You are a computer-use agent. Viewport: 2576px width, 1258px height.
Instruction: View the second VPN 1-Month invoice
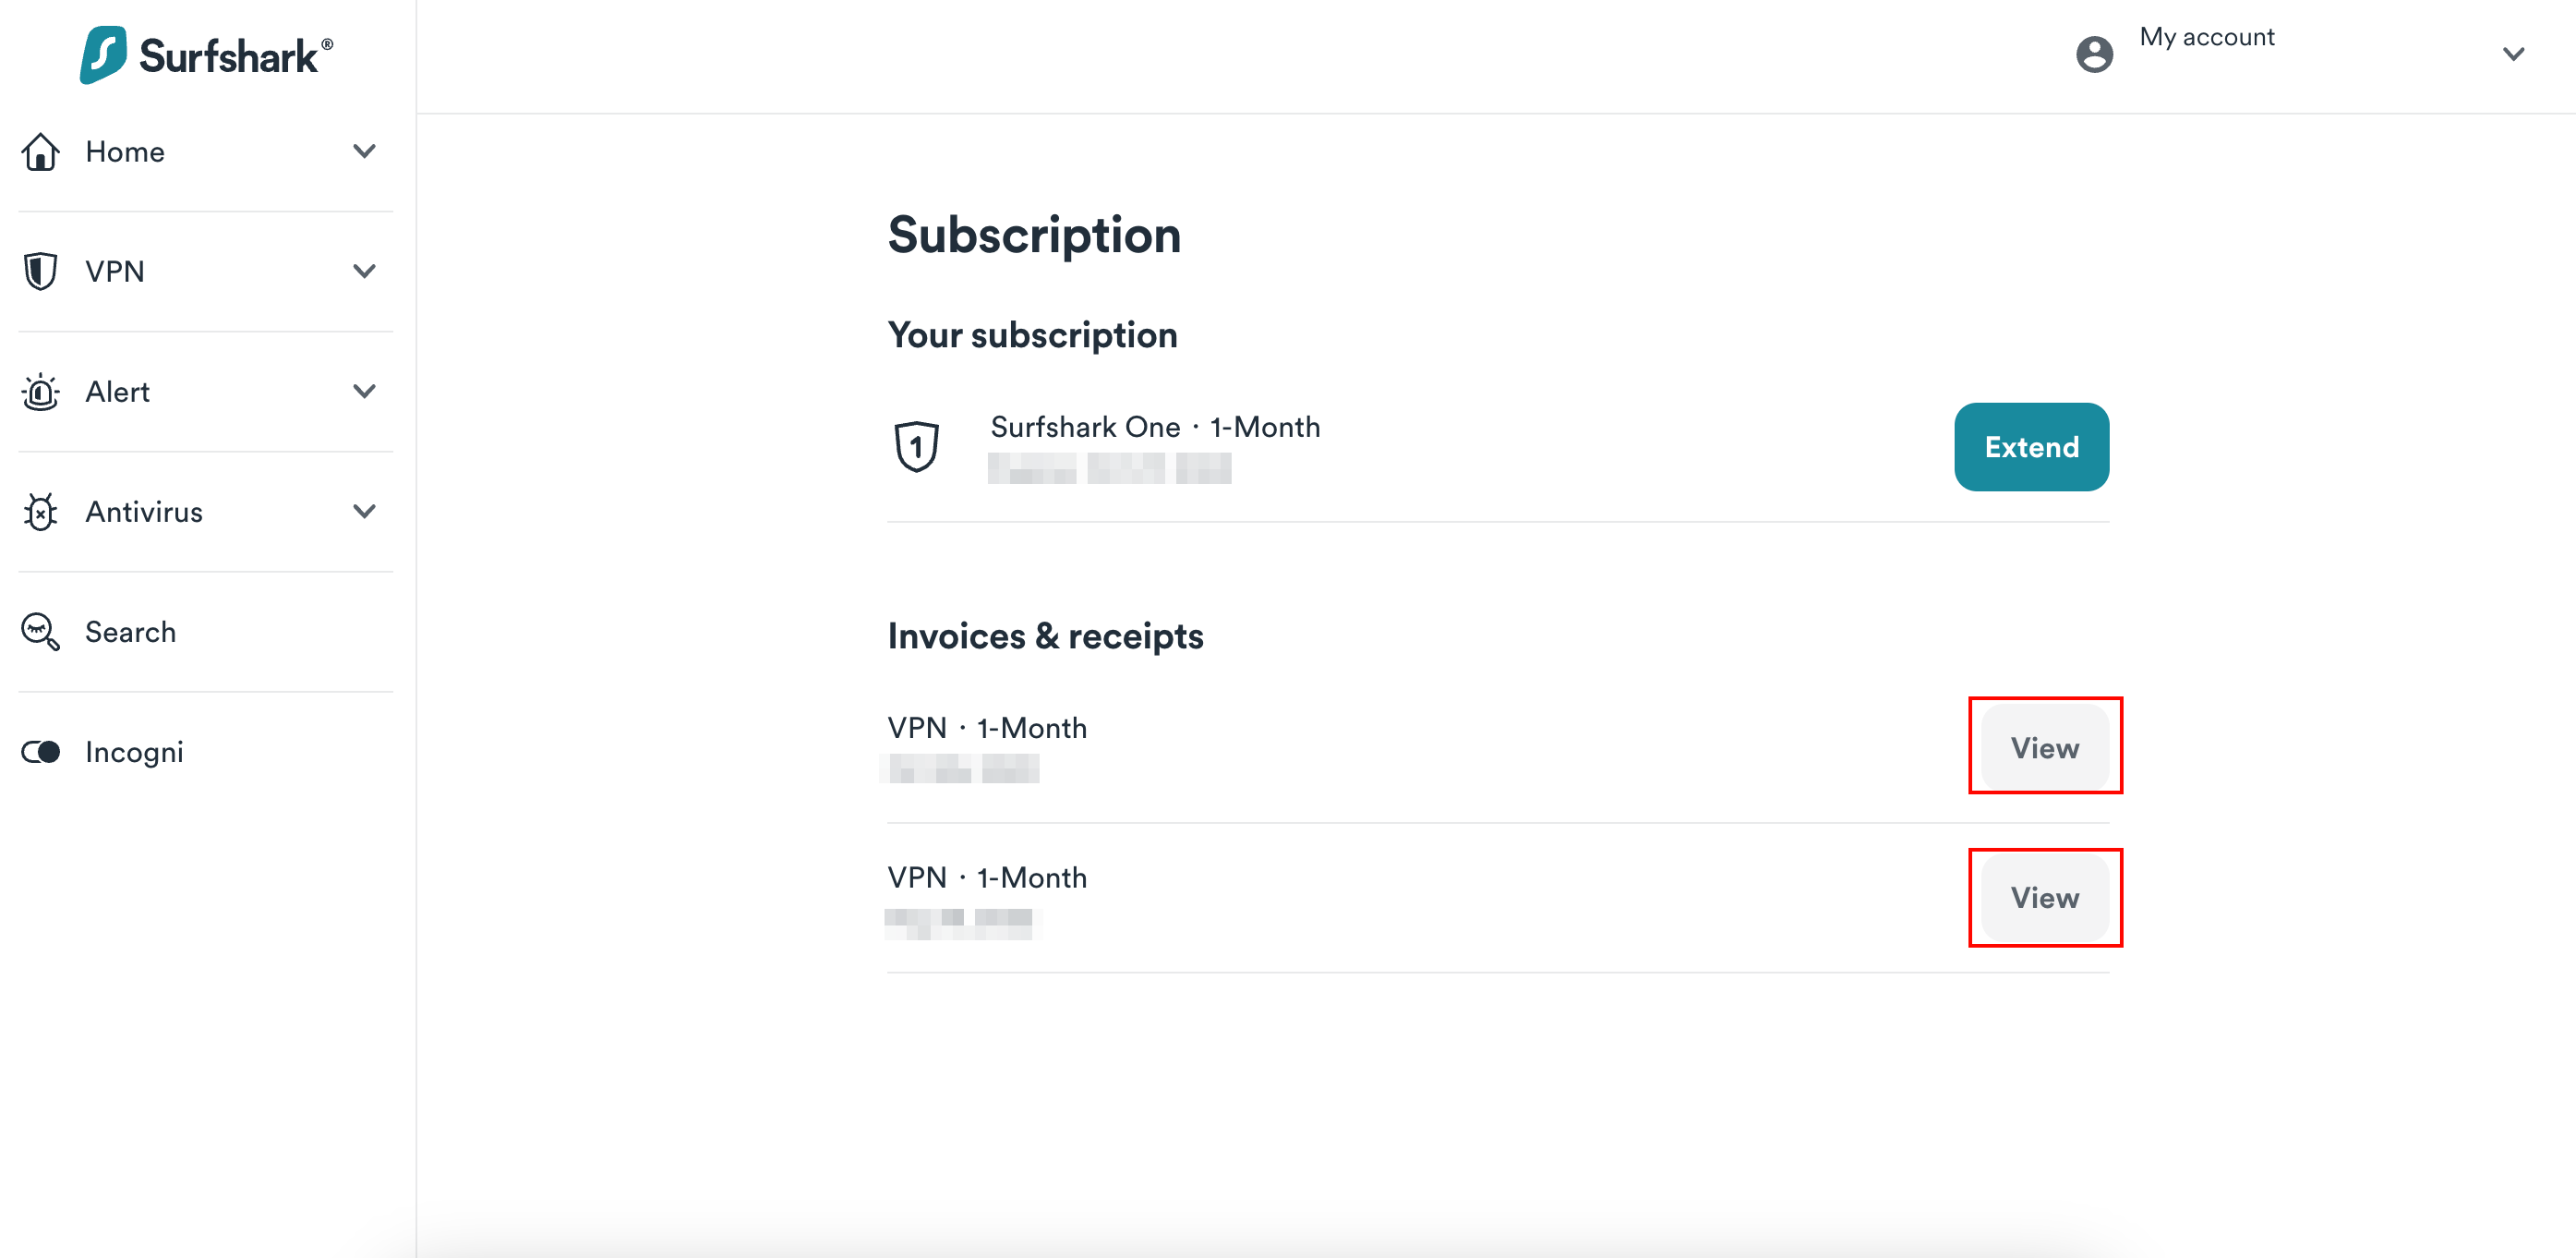click(x=2044, y=898)
